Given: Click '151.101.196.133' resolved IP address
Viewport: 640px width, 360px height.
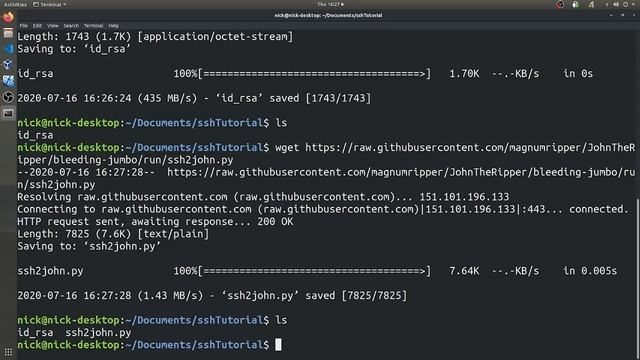Looking at the screenshot, I should [x=464, y=197].
